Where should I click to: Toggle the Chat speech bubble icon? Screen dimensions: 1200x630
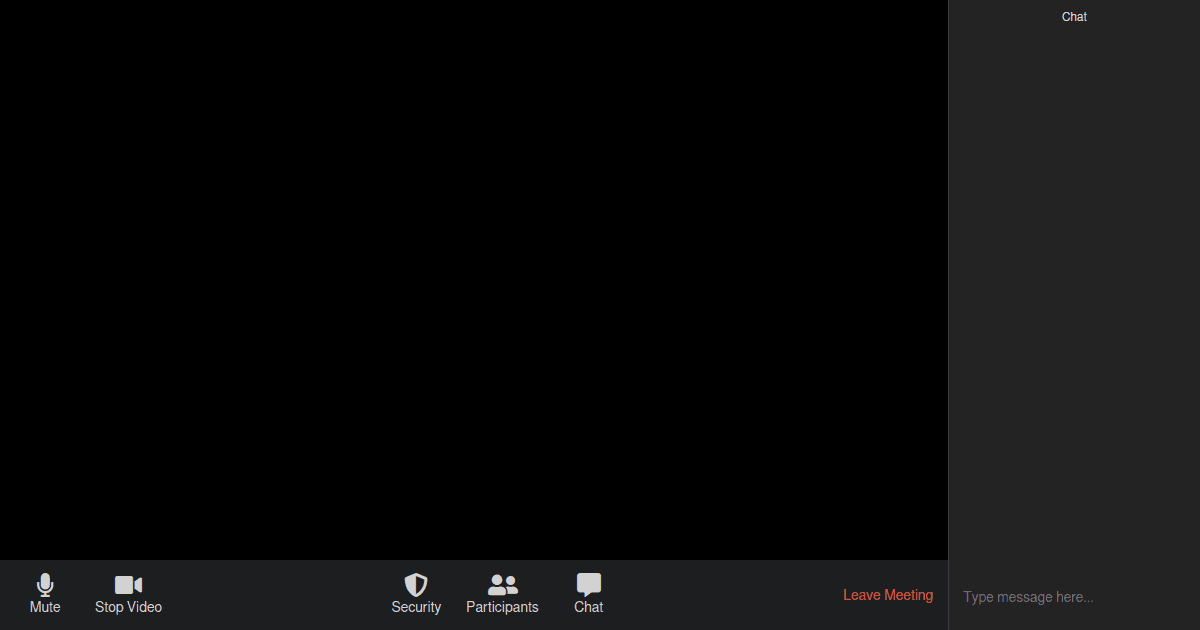589,585
